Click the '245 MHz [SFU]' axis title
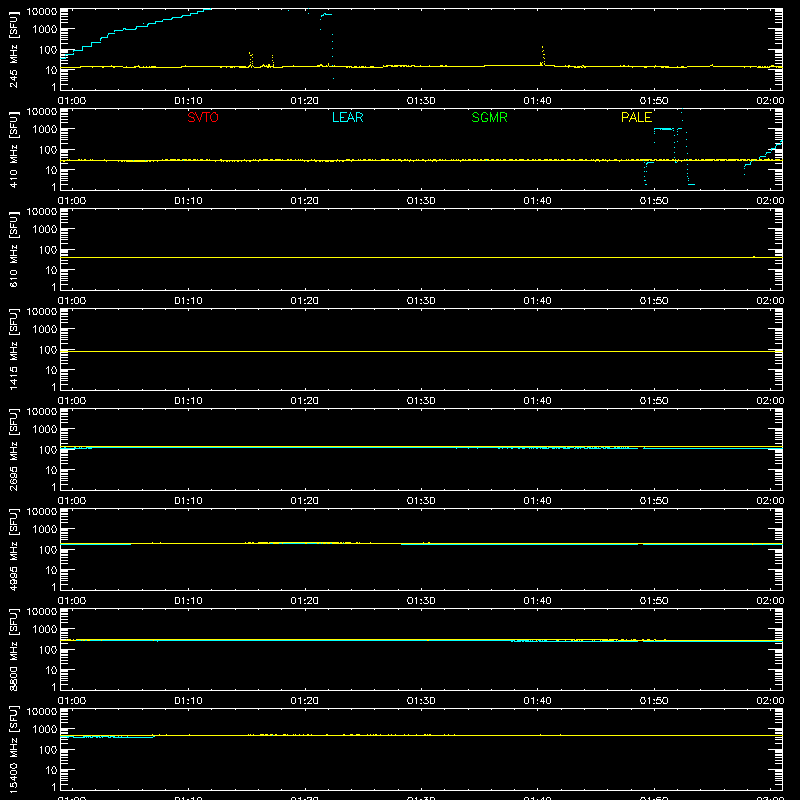This screenshot has height=800, width=800. (13, 49)
